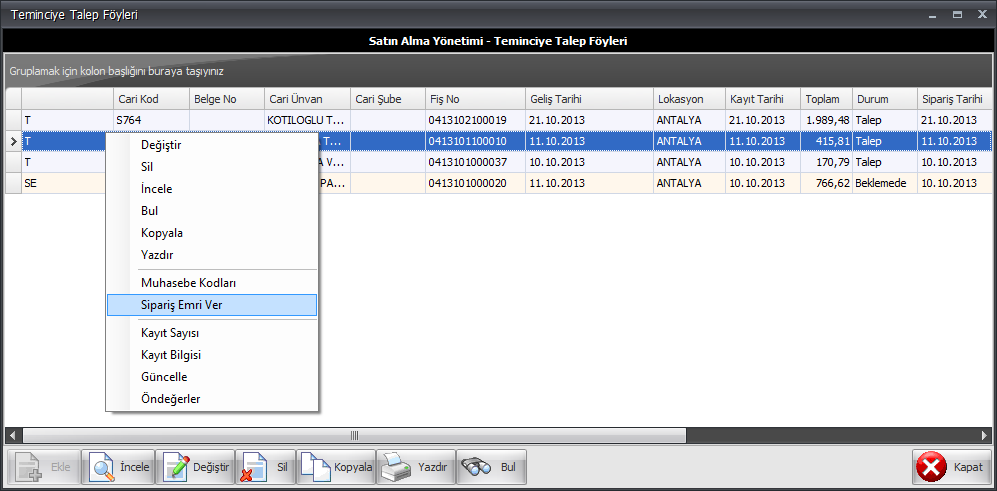Click the red Kapat close button

point(951,467)
